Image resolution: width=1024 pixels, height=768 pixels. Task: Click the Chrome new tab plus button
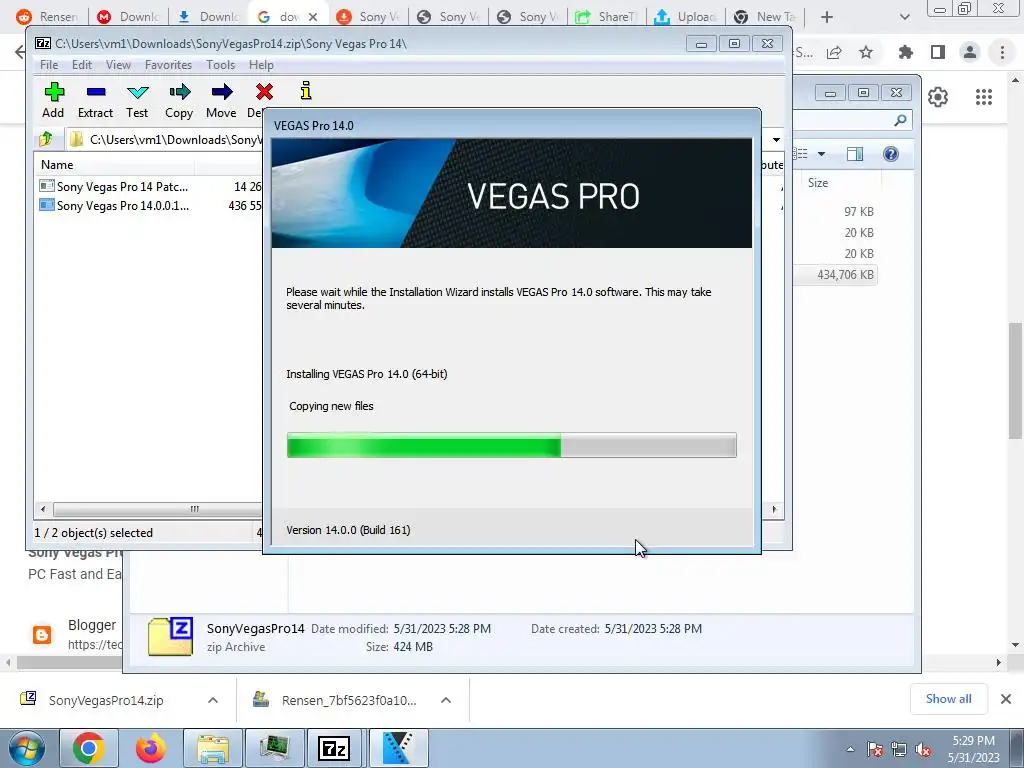pyautogui.click(x=827, y=17)
